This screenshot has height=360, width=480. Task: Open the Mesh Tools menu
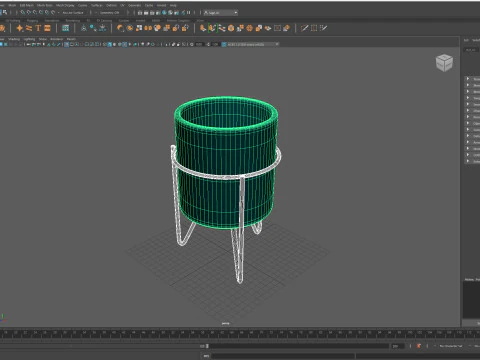pos(45,5)
